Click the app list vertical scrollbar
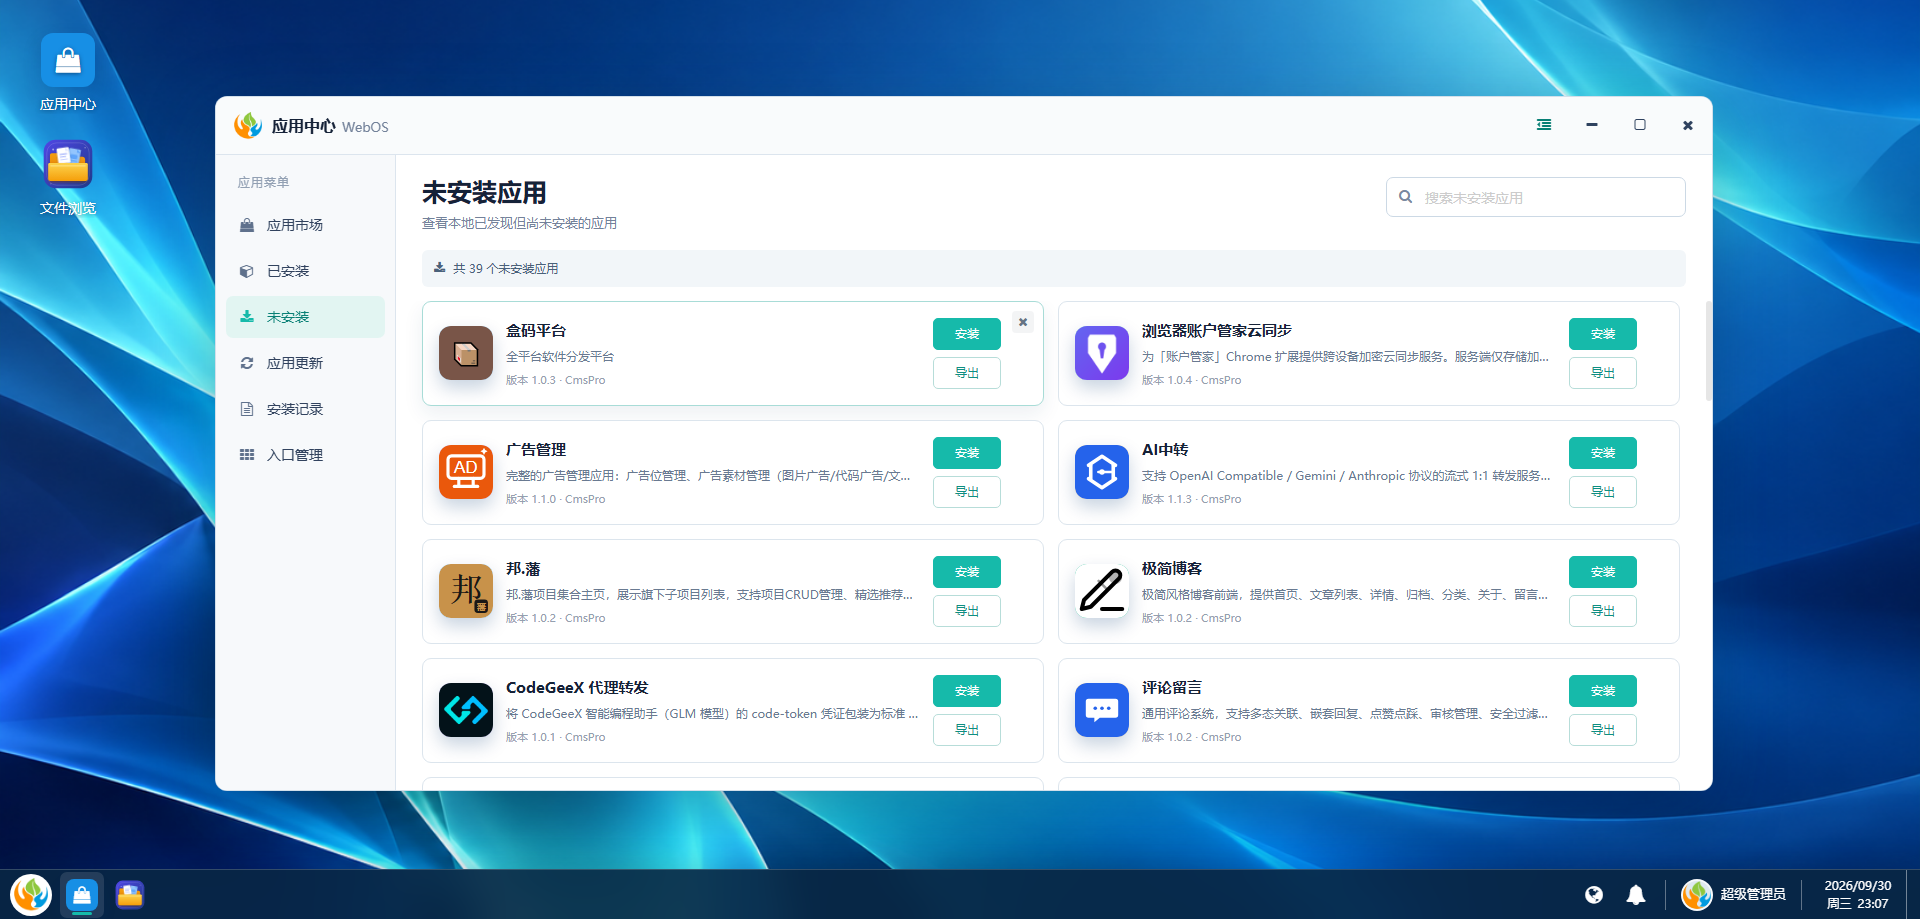Screen dimensions: 1920x919 pos(1708,350)
